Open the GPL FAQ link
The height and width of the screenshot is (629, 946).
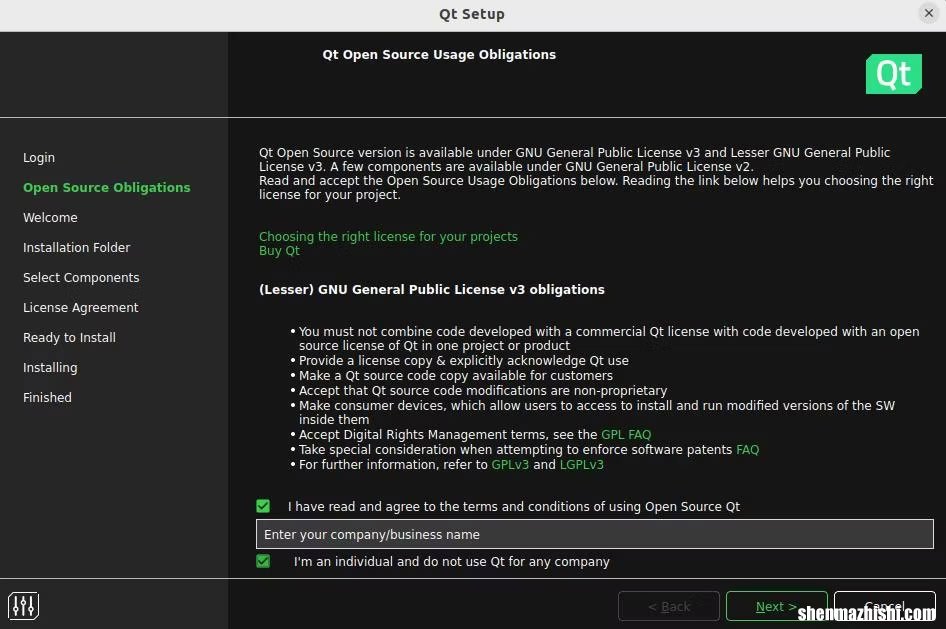(626, 435)
